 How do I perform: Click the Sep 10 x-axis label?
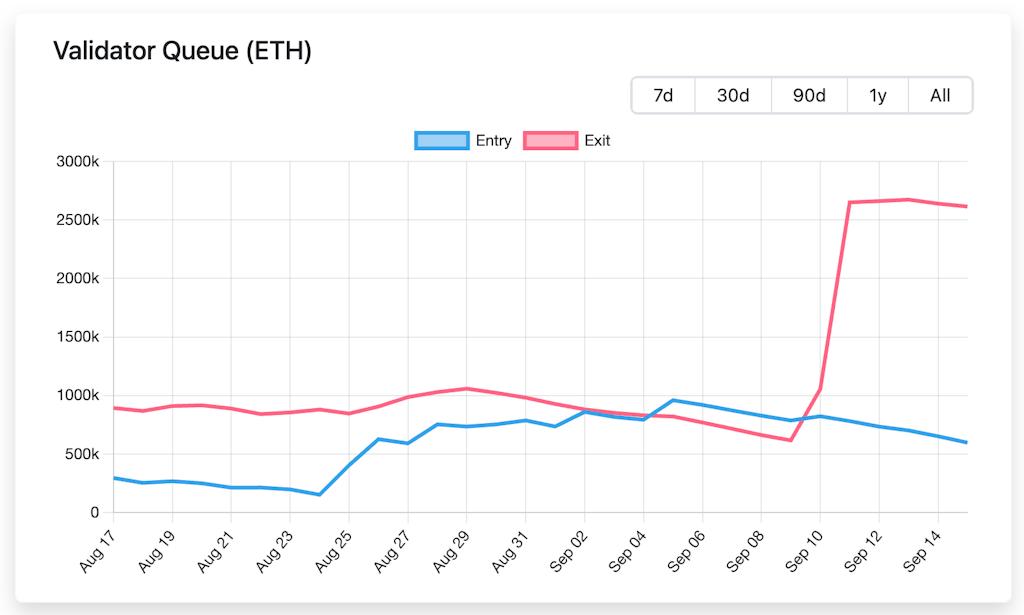pyautogui.click(x=805, y=547)
